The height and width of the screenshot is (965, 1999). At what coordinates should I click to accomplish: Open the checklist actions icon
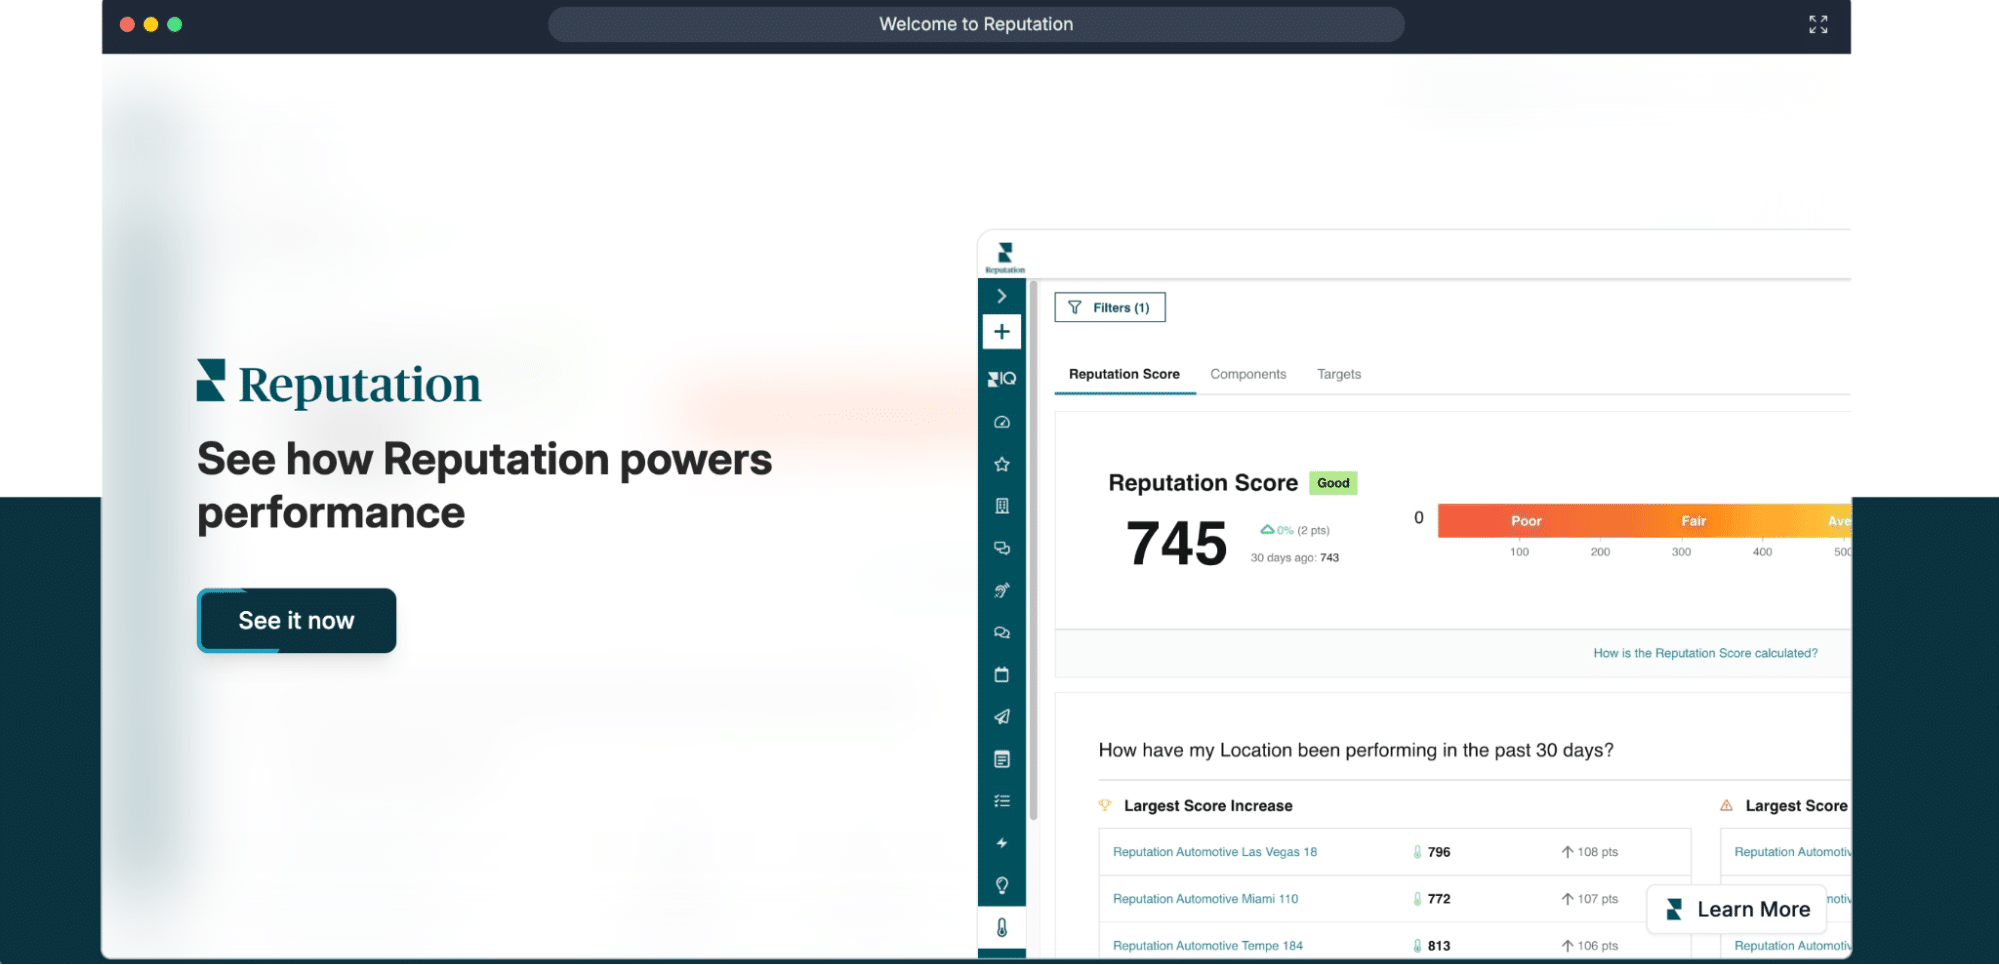pyautogui.click(x=1001, y=801)
